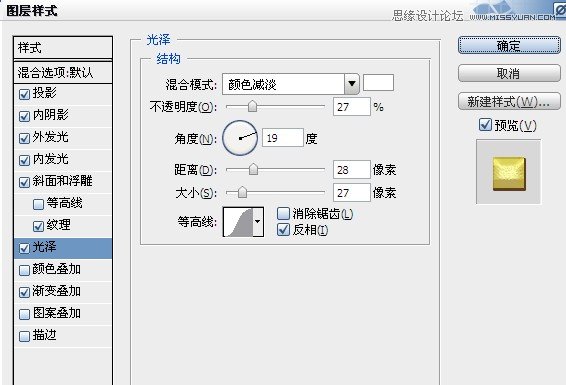Viewport: 566px width, 385px height.
Task: Click the 不透明度 opacity slider handle
Action: pos(252,106)
